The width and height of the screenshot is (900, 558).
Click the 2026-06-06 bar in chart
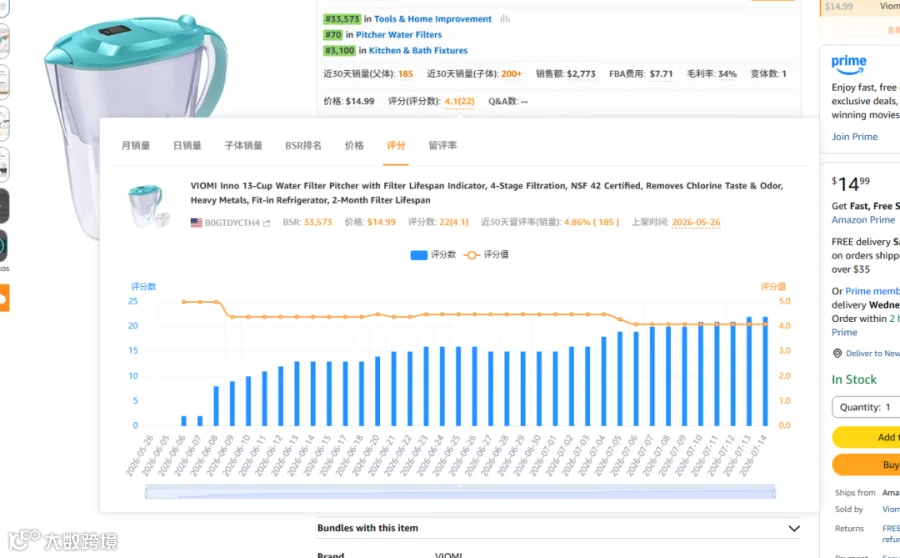(x=184, y=421)
